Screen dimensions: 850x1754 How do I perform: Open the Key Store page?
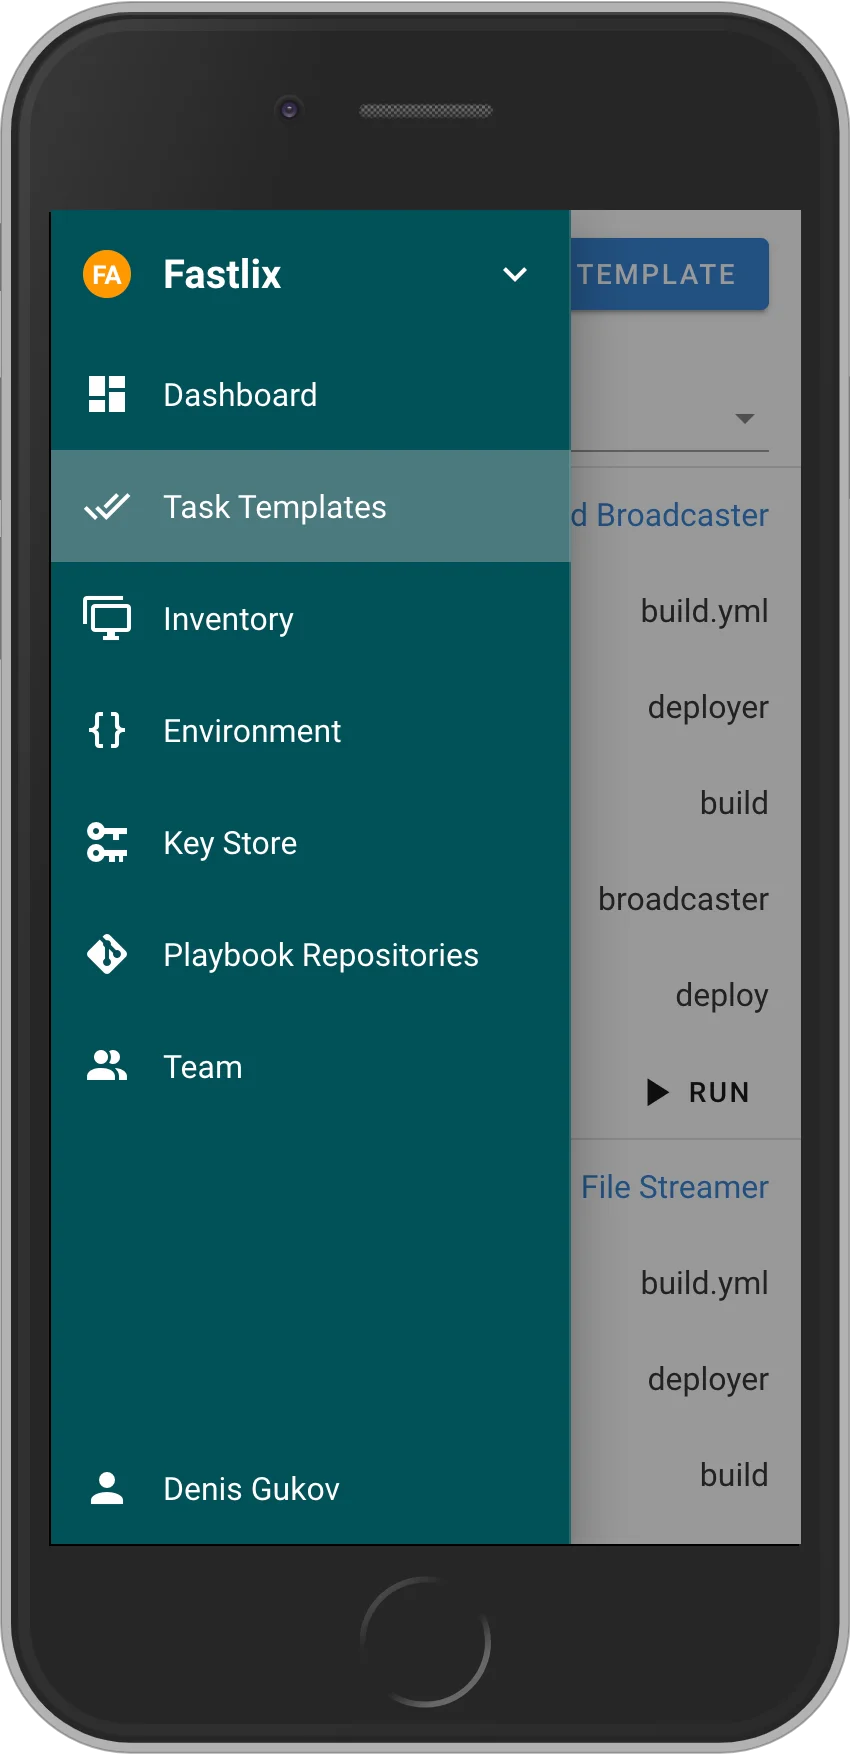[310, 842]
